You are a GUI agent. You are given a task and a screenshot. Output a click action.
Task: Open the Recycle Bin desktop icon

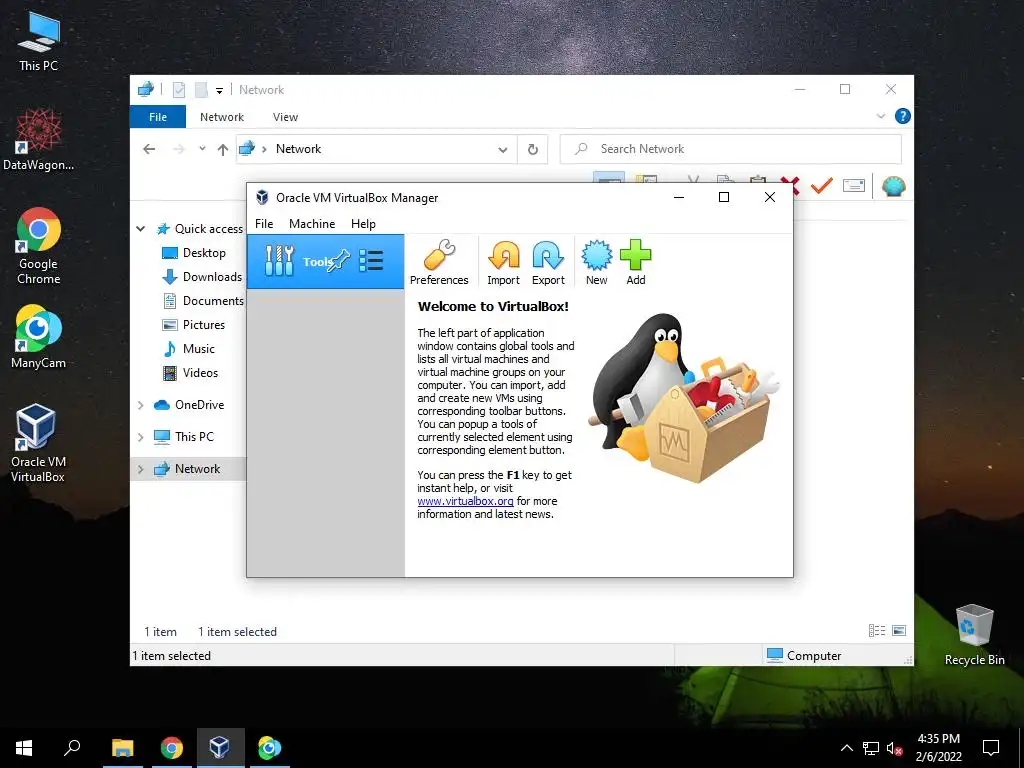click(x=974, y=635)
